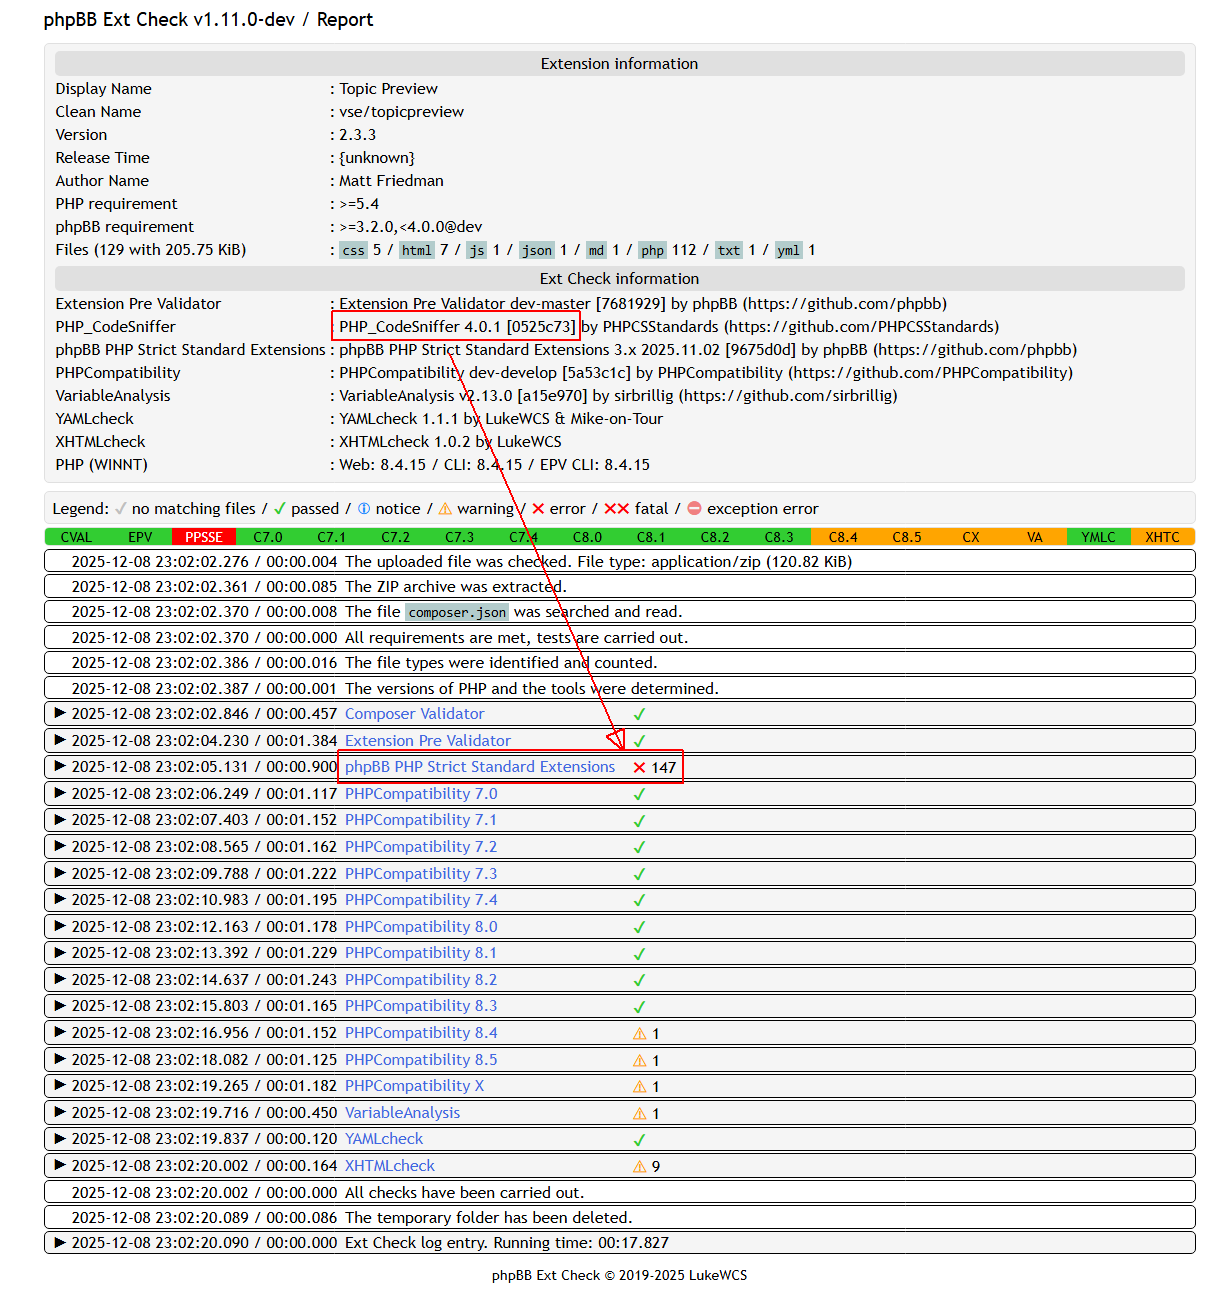Screen dimensions: 1224x1291
Task: Select the green CVAL status segment
Action: coord(76,537)
